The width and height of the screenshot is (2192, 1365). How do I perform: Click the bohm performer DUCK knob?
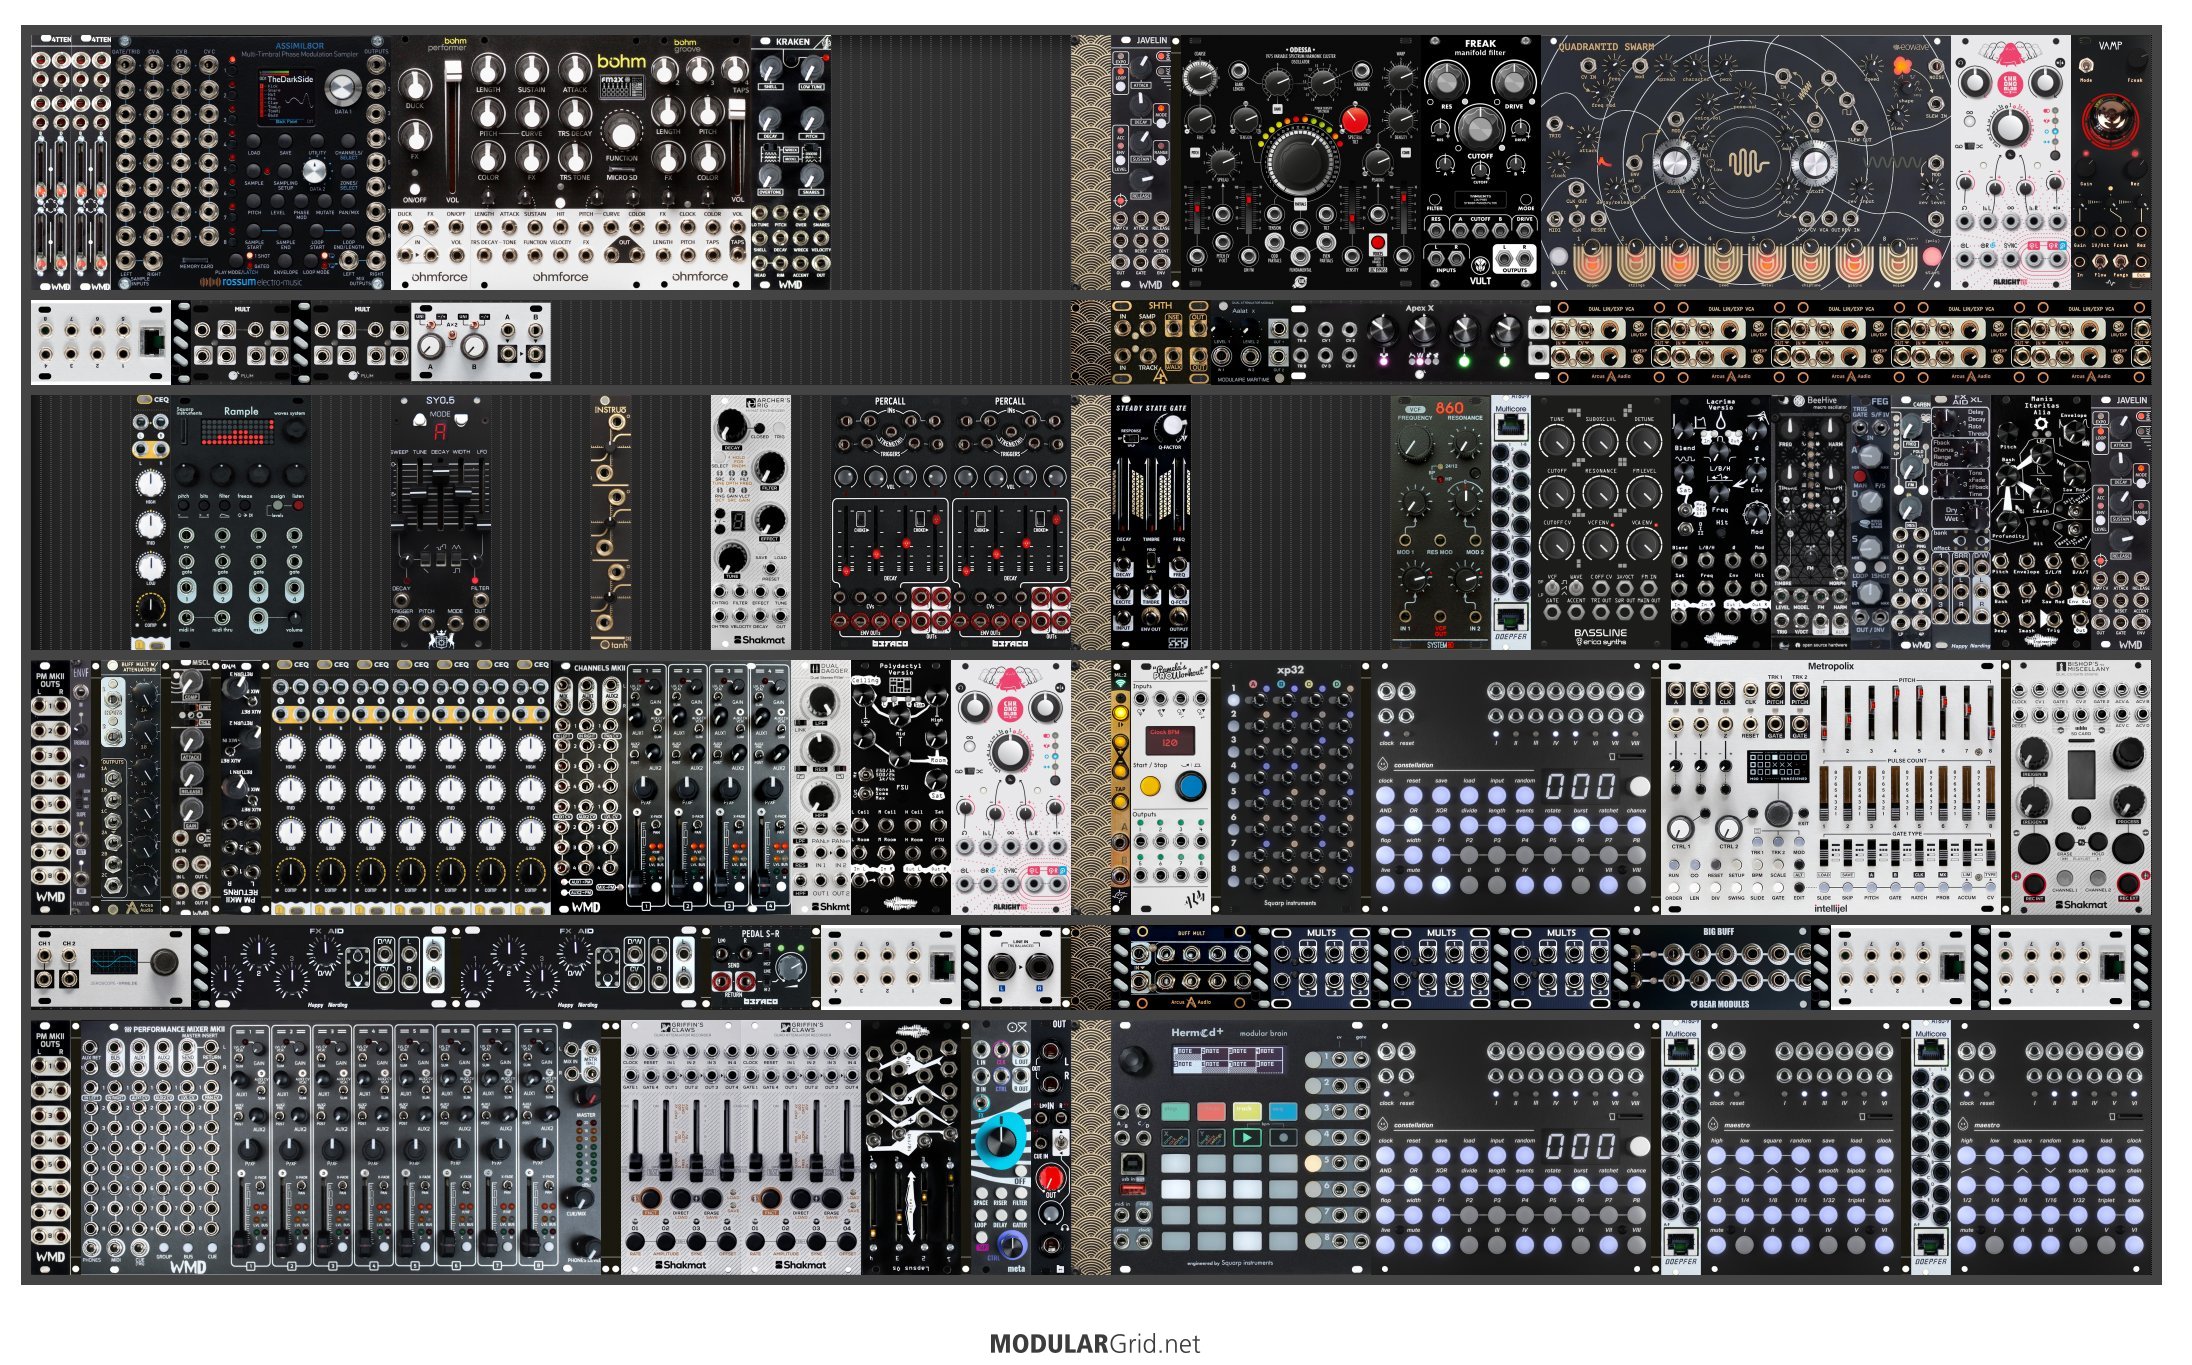tap(415, 84)
